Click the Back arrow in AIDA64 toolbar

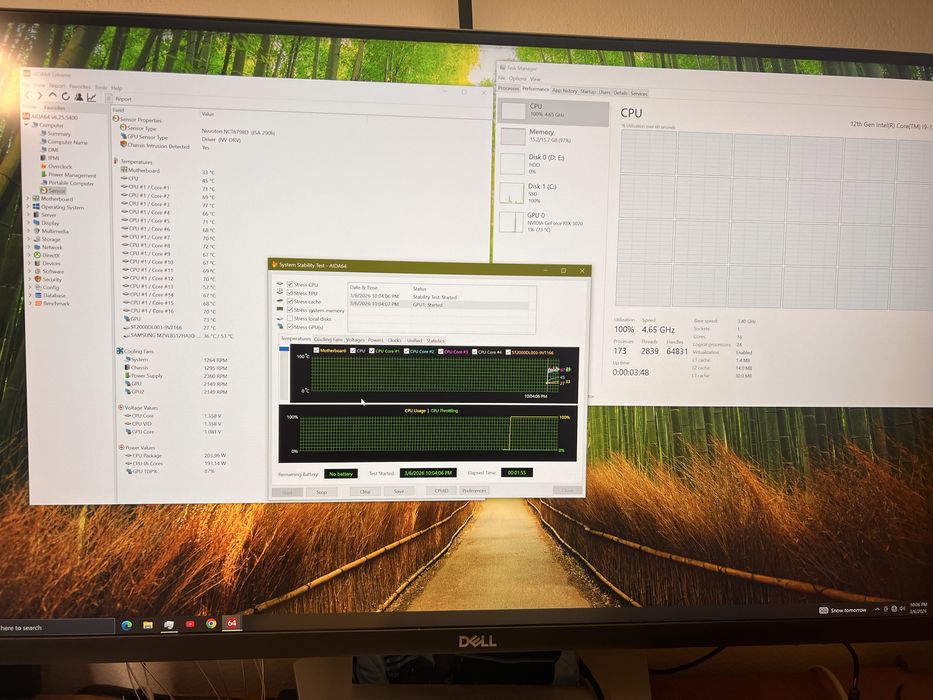point(28,95)
